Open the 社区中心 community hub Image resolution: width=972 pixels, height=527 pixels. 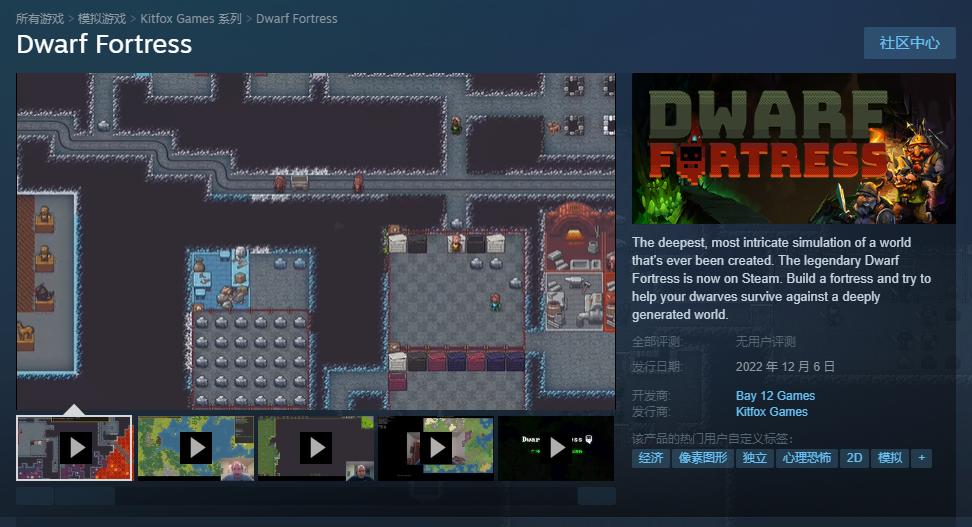(909, 43)
